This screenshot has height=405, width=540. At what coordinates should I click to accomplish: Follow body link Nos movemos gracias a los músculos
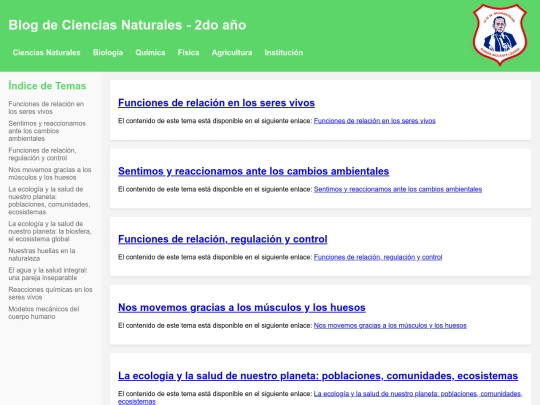pyautogui.click(x=390, y=325)
